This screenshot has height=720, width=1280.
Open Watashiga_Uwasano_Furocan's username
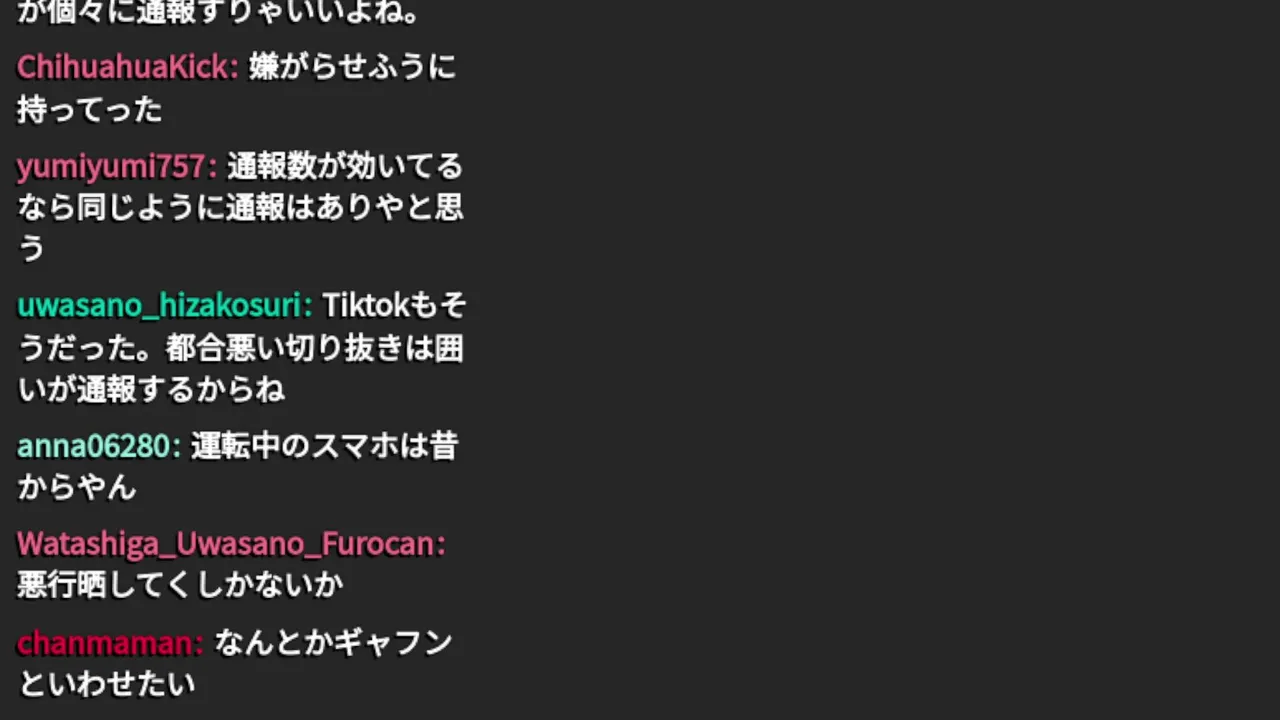(x=230, y=544)
